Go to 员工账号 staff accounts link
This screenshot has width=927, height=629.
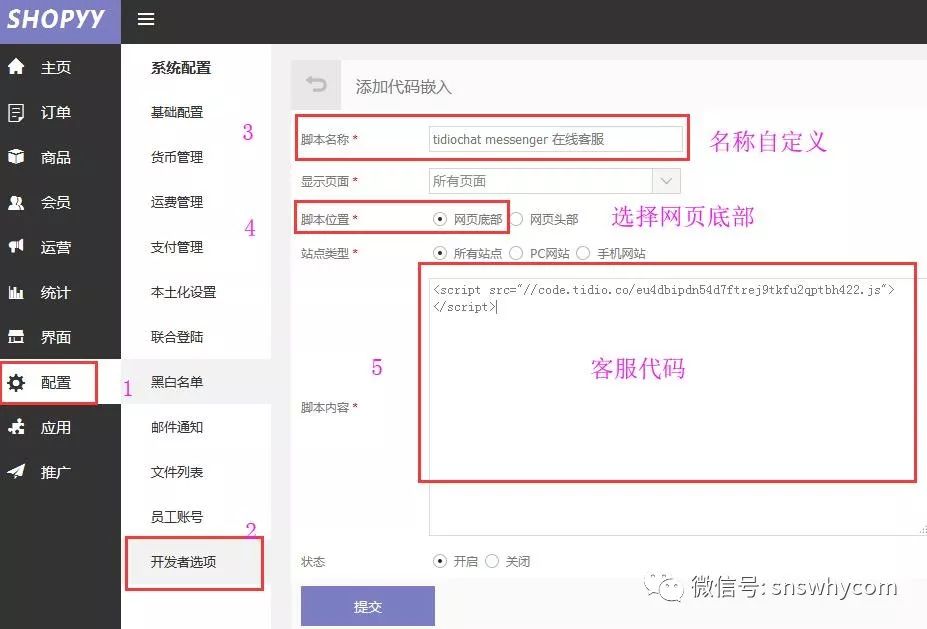click(176, 516)
